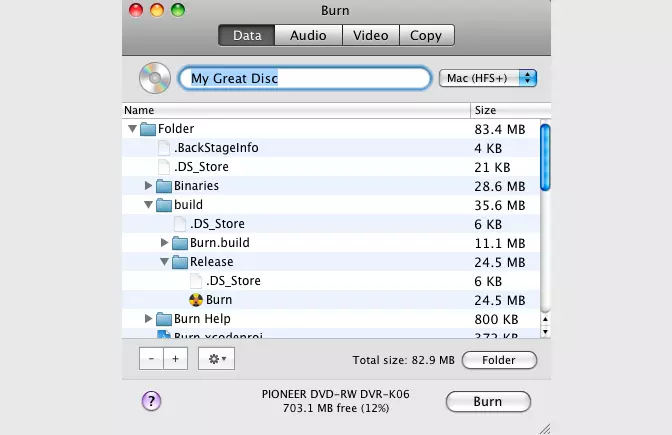Expand the Burn Help folder

click(x=148, y=318)
